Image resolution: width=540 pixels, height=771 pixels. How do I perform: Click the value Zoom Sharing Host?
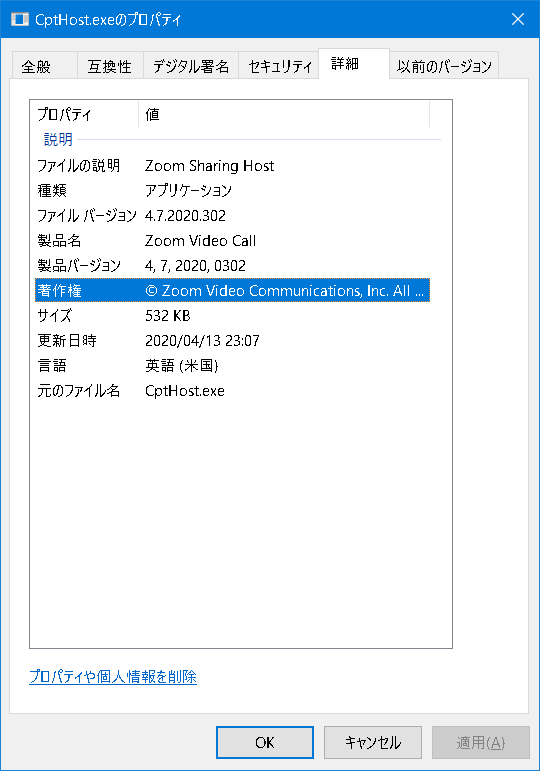(210, 166)
